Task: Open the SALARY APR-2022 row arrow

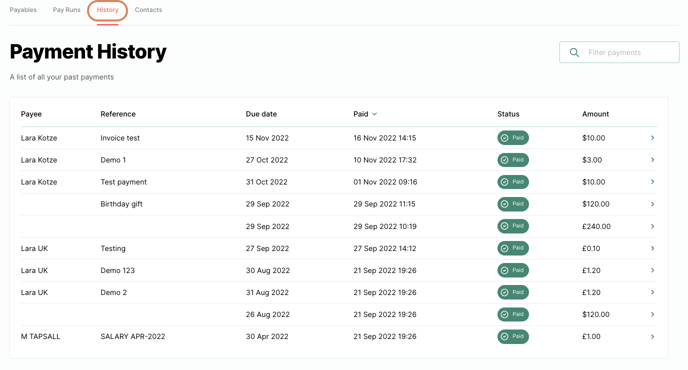Action: [652, 337]
